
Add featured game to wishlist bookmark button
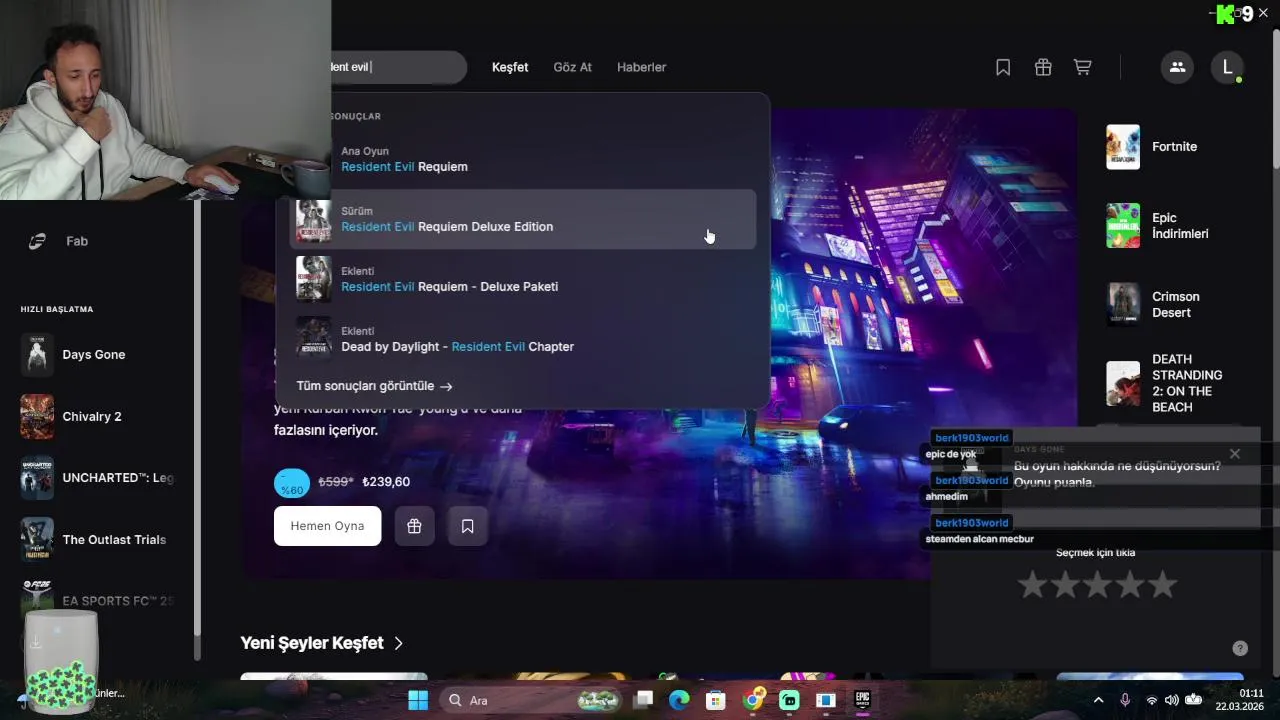pyautogui.click(x=467, y=526)
